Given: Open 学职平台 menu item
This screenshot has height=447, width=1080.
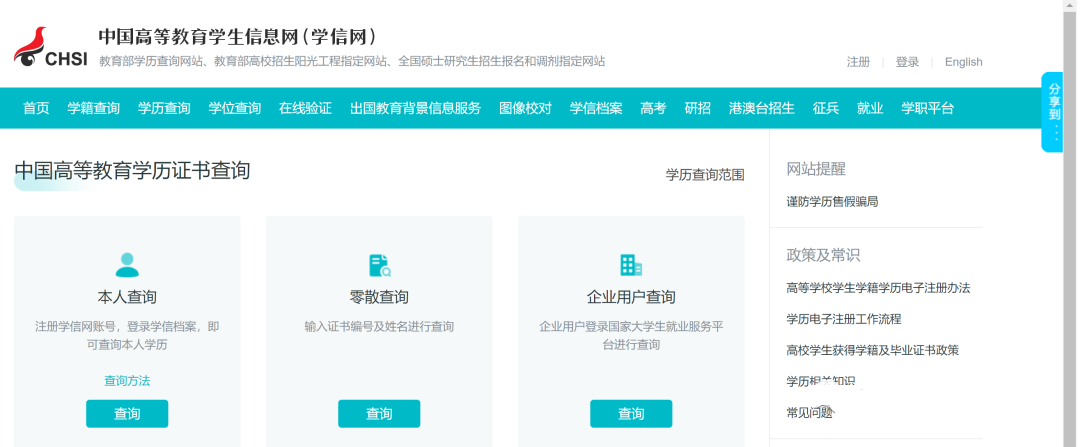Looking at the screenshot, I should (928, 108).
